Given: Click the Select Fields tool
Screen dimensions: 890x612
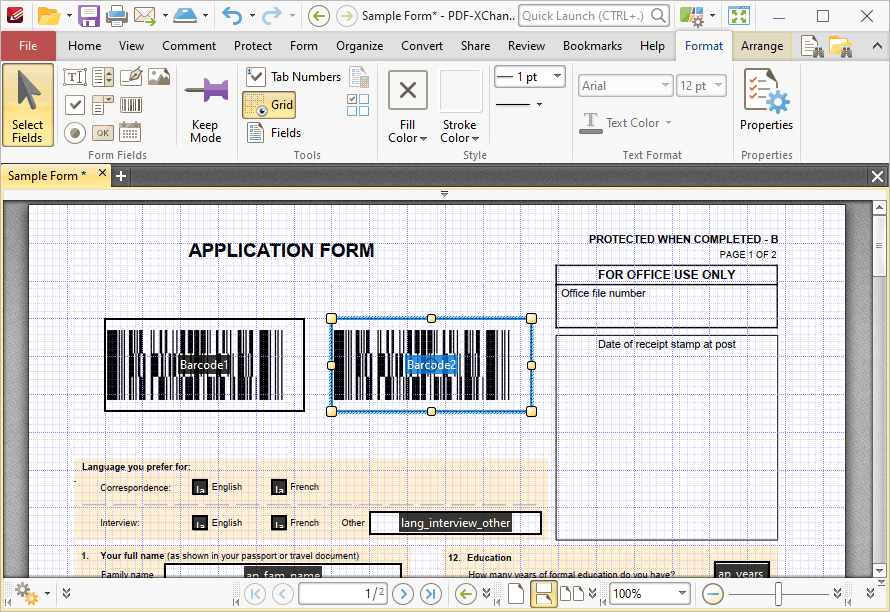Looking at the screenshot, I should pos(28,106).
